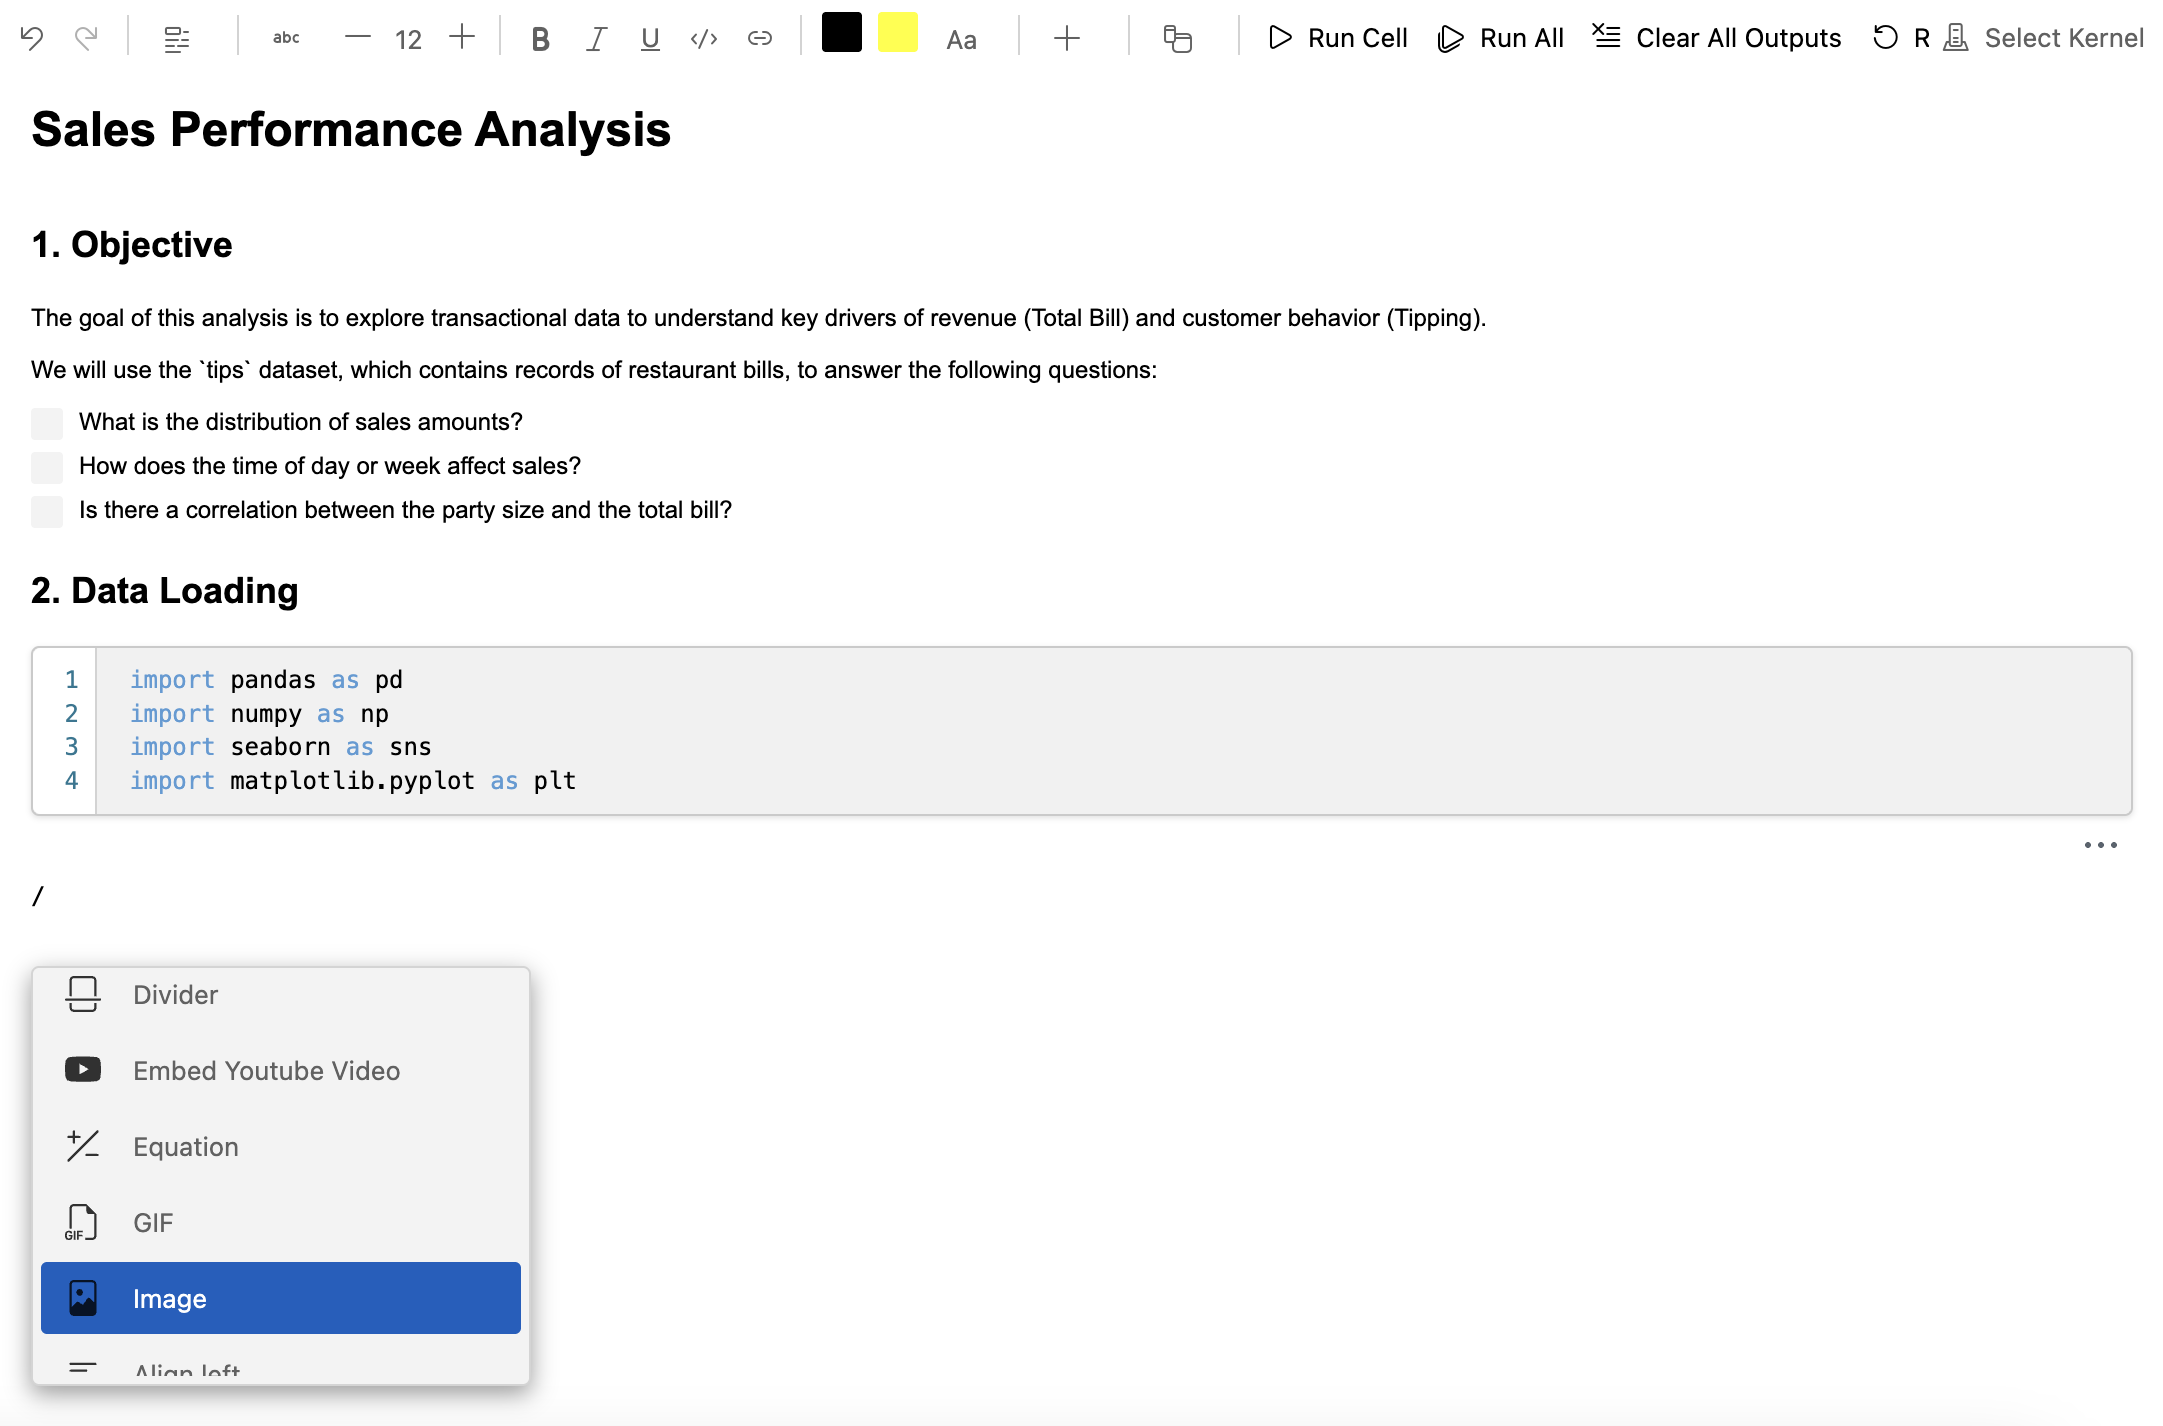2163x1426 pixels.
Task: Apply italic formatting icon
Action: coord(596,38)
